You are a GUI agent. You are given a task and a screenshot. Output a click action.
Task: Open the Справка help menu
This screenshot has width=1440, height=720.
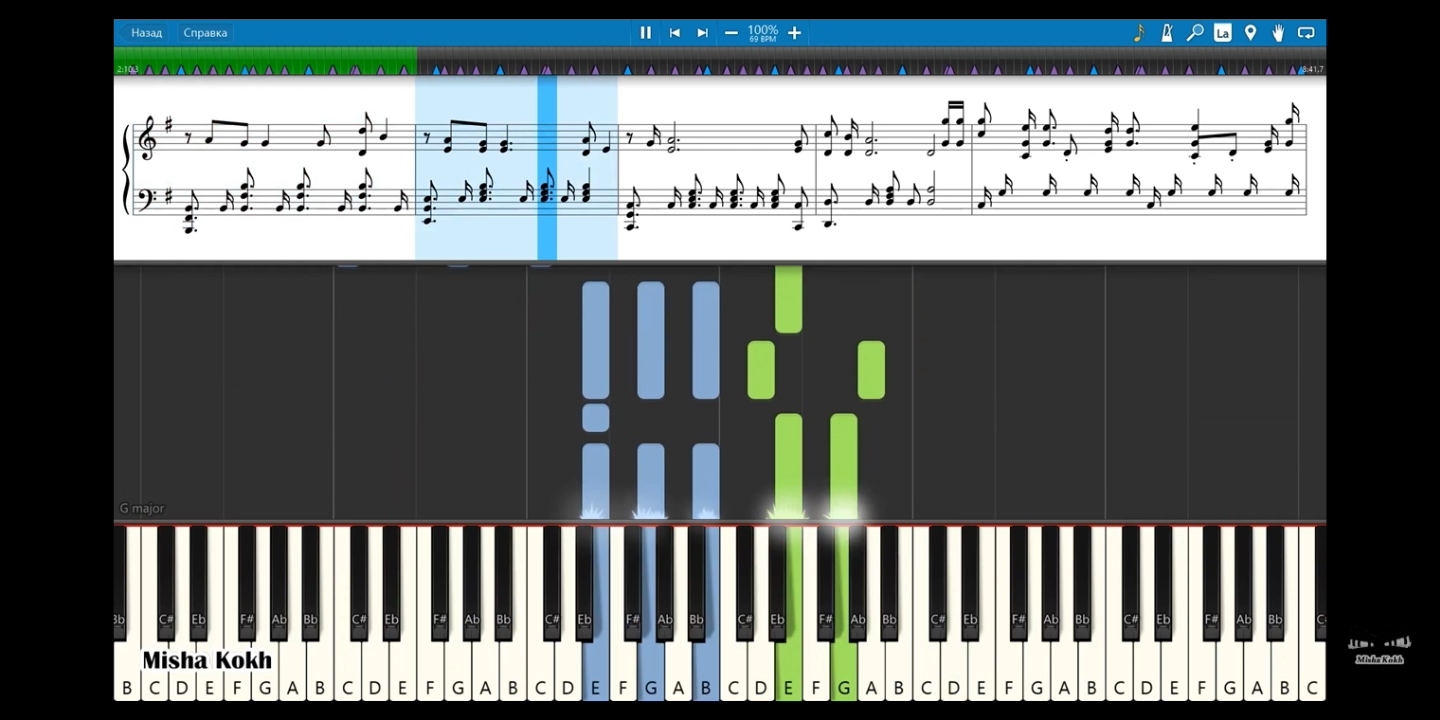pos(205,33)
